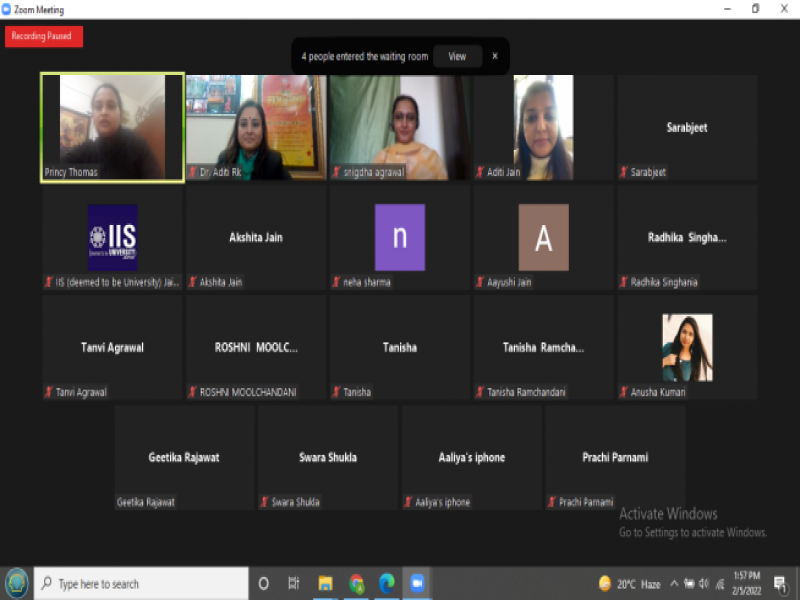Dismiss the waiting room notification

tap(494, 57)
